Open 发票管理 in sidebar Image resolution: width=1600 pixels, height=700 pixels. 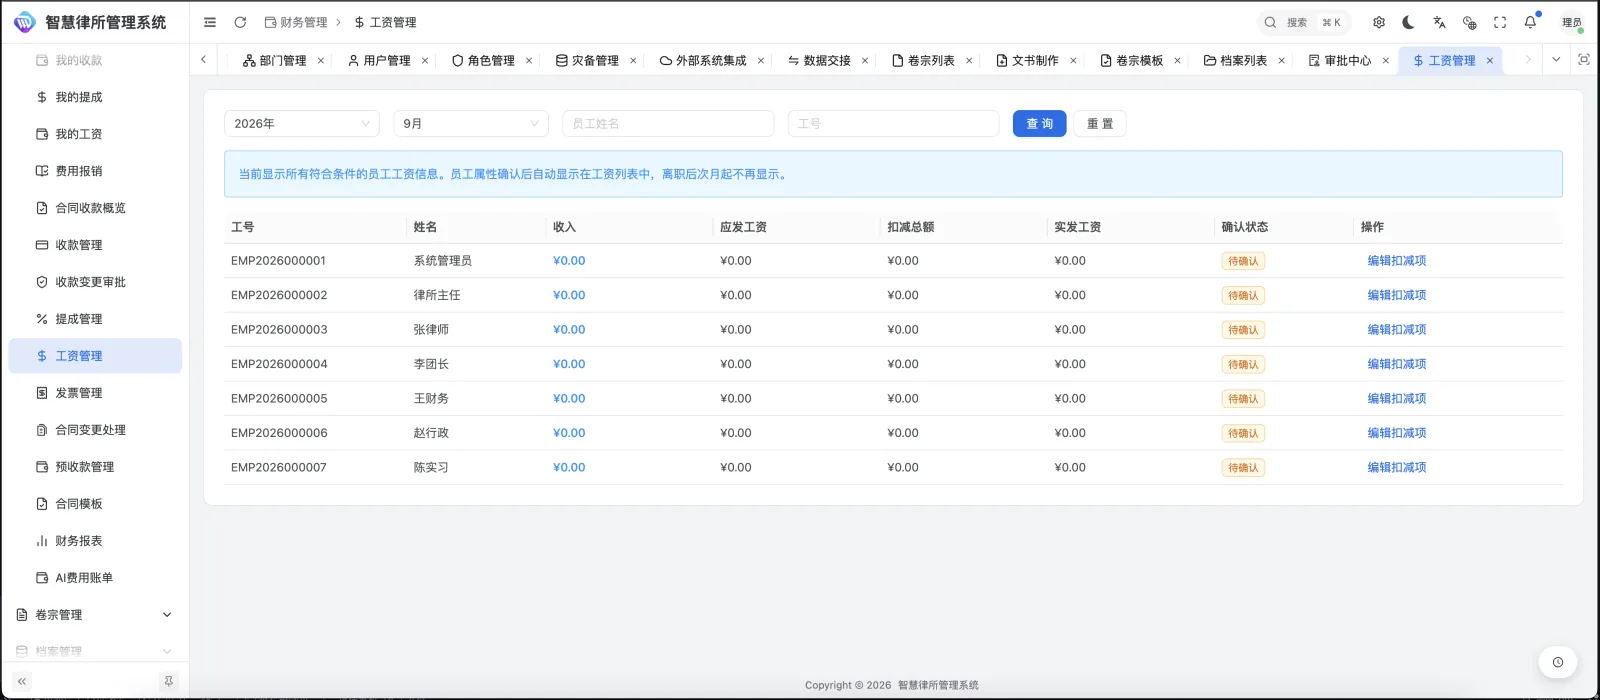[95, 393]
